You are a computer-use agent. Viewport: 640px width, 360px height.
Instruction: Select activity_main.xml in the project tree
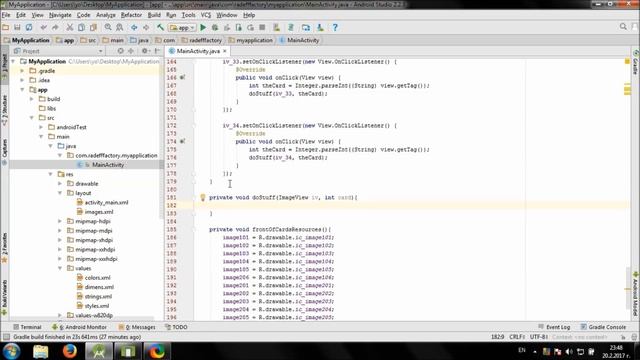[102, 202]
